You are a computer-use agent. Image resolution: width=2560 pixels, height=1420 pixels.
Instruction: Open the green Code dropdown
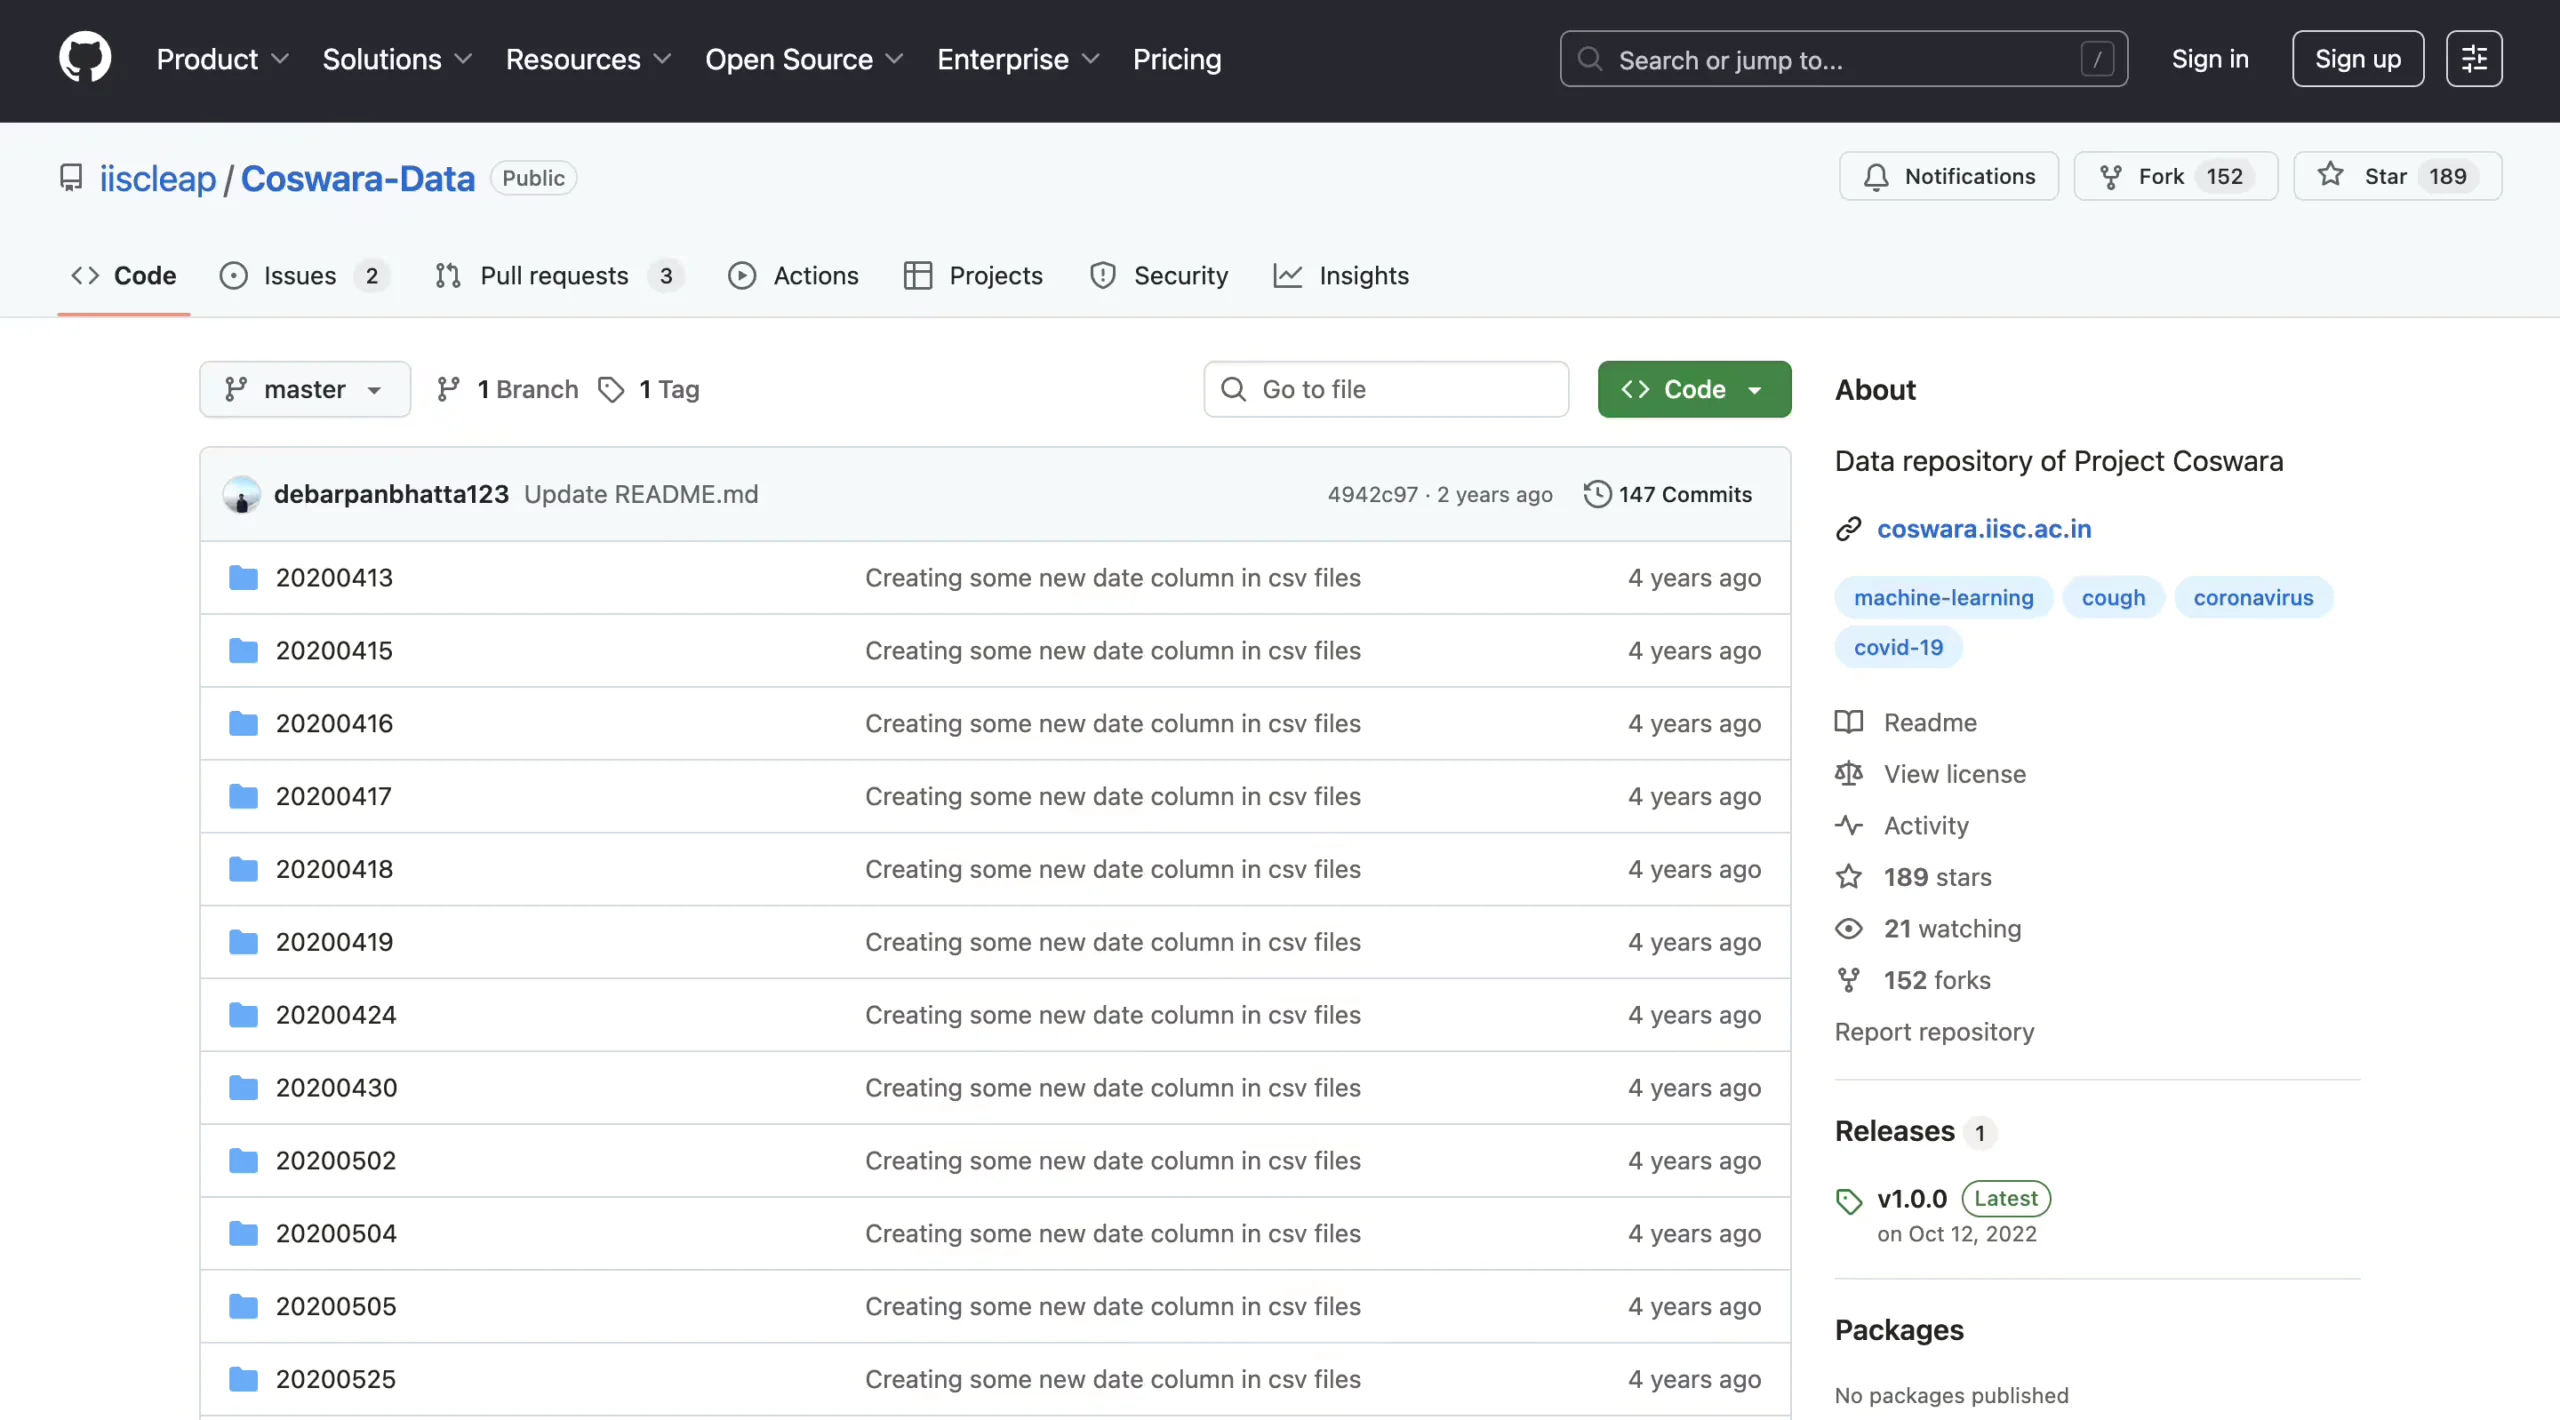click(x=1694, y=389)
